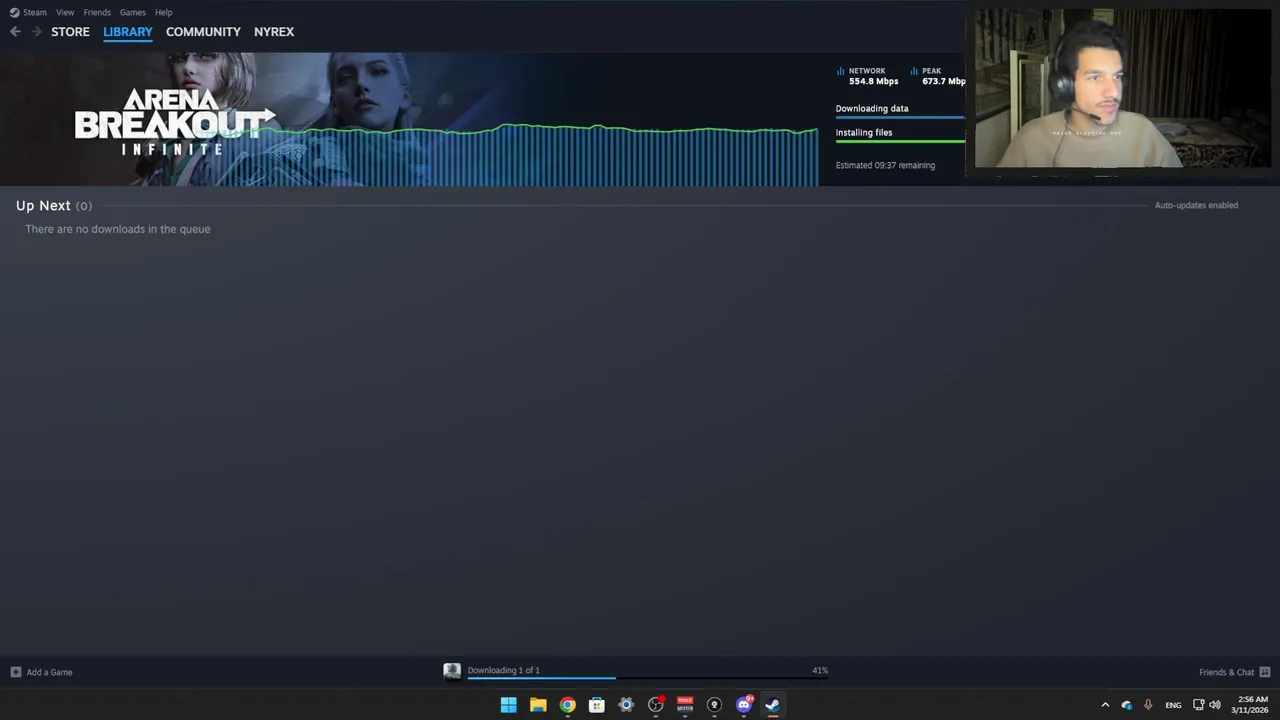Viewport: 1280px width, 720px height.
Task: Click the webcam overlay feed
Action: pyautogui.click(x=1123, y=89)
